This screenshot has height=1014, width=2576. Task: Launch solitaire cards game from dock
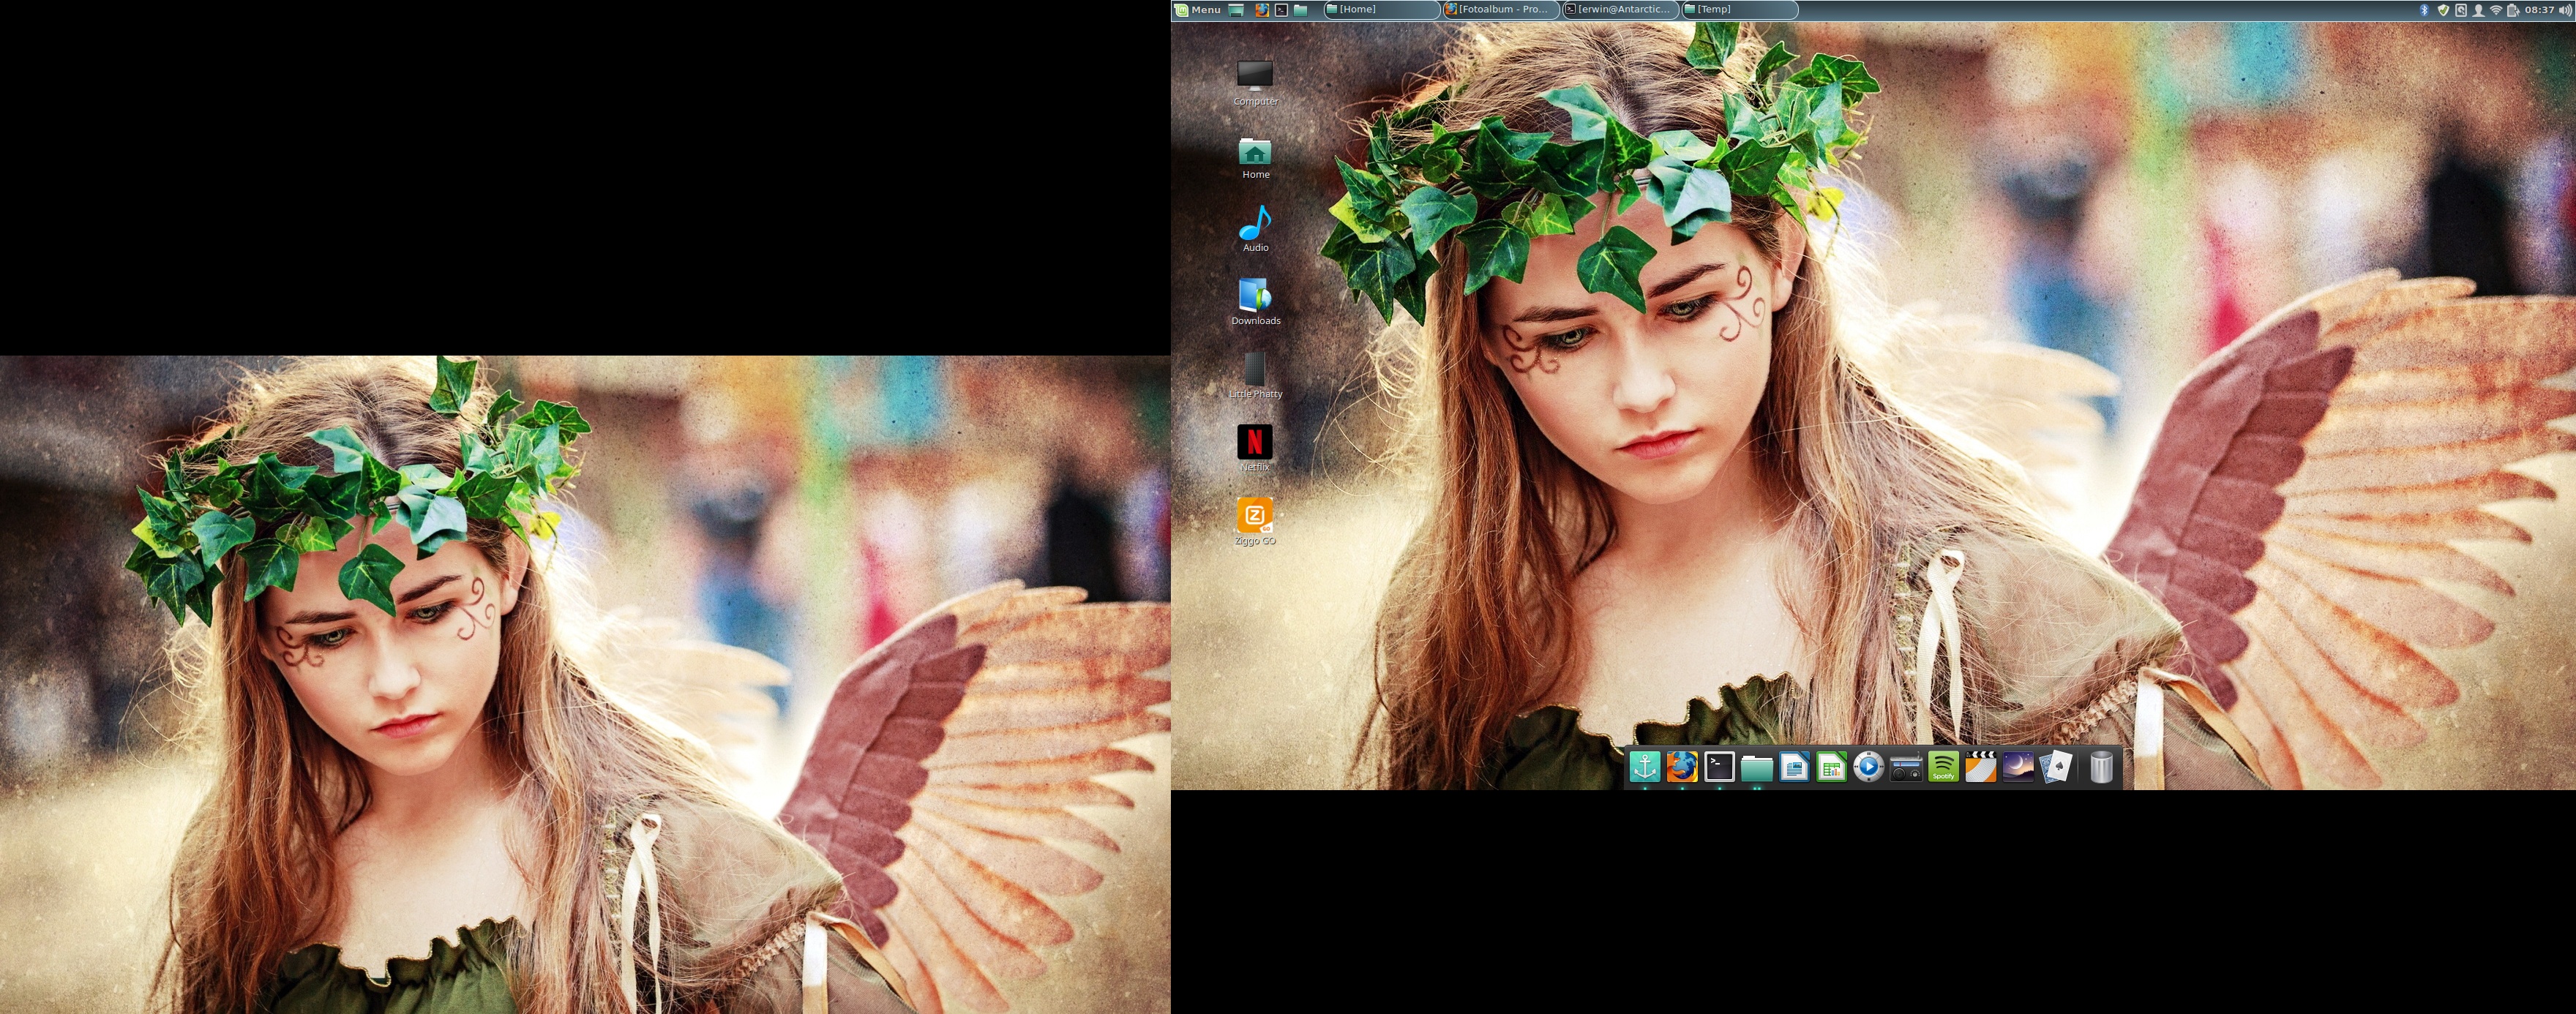pos(2056,767)
